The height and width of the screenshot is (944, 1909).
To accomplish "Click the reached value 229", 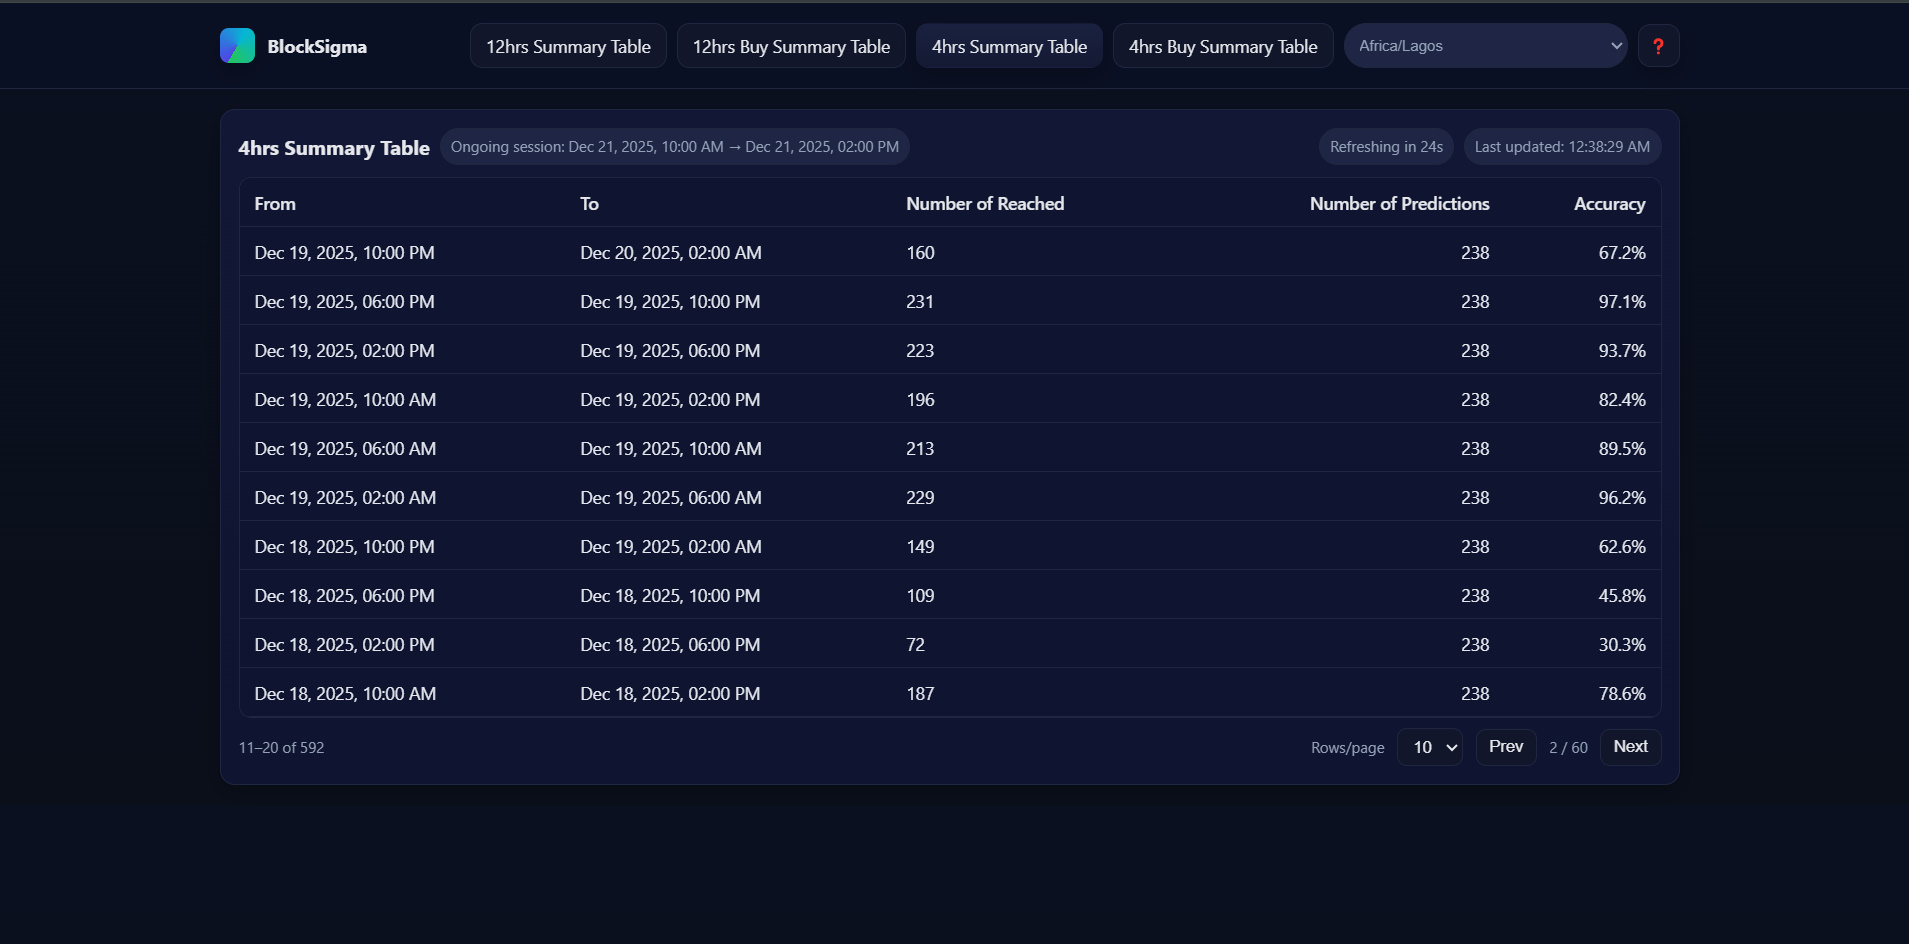I will [x=920, y=498].
